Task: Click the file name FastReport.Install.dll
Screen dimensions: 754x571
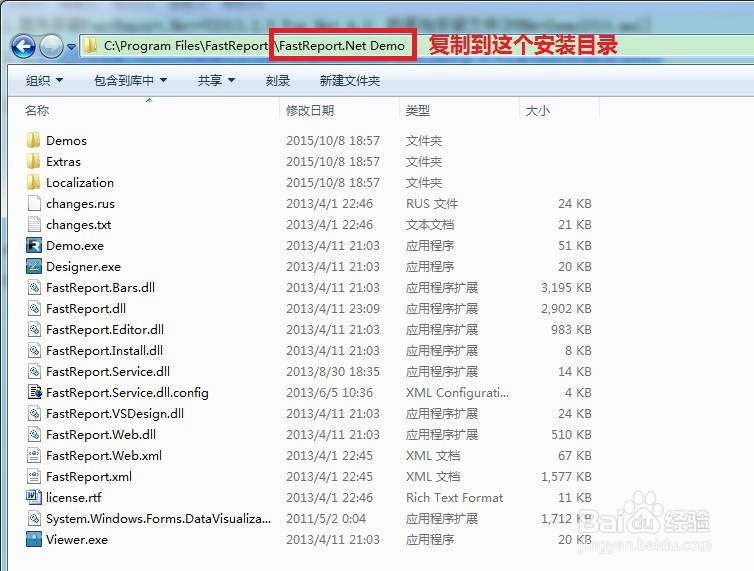Action: [x=104, y=351]
